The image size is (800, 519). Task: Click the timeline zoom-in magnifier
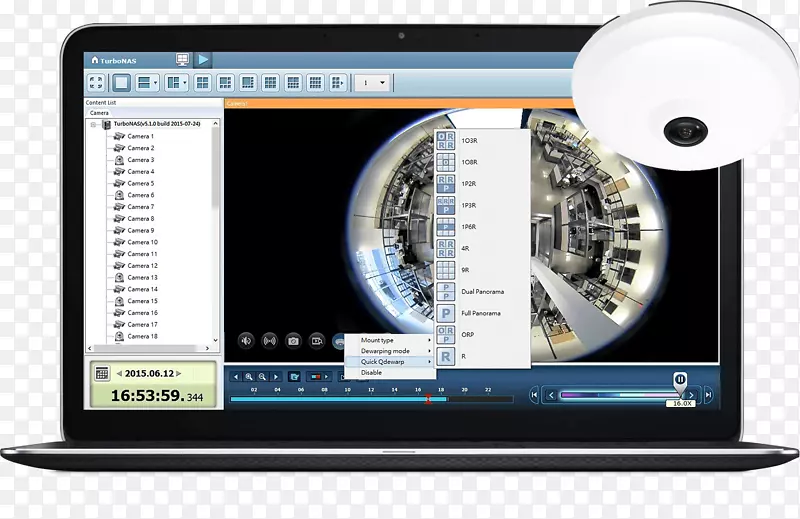tap(249, 377)
